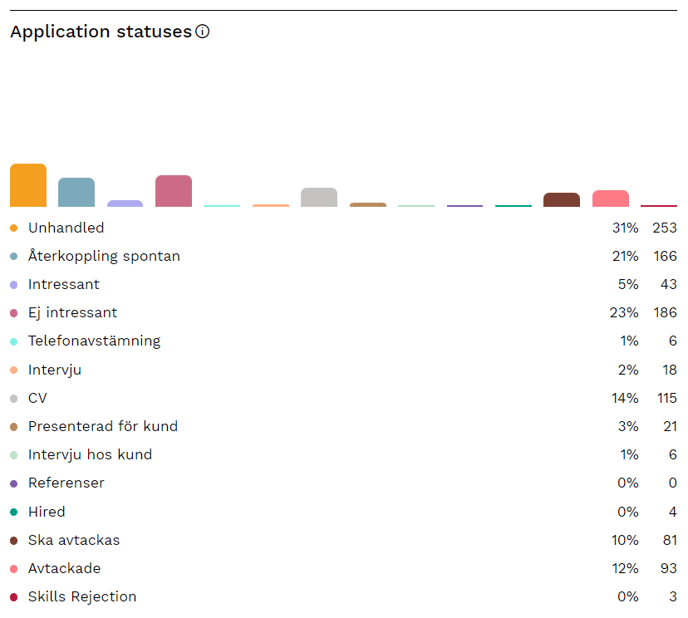Screen dimensions: 688x618
Task: Choose the Presenterad för kund status
Action: tap(103, 426)
